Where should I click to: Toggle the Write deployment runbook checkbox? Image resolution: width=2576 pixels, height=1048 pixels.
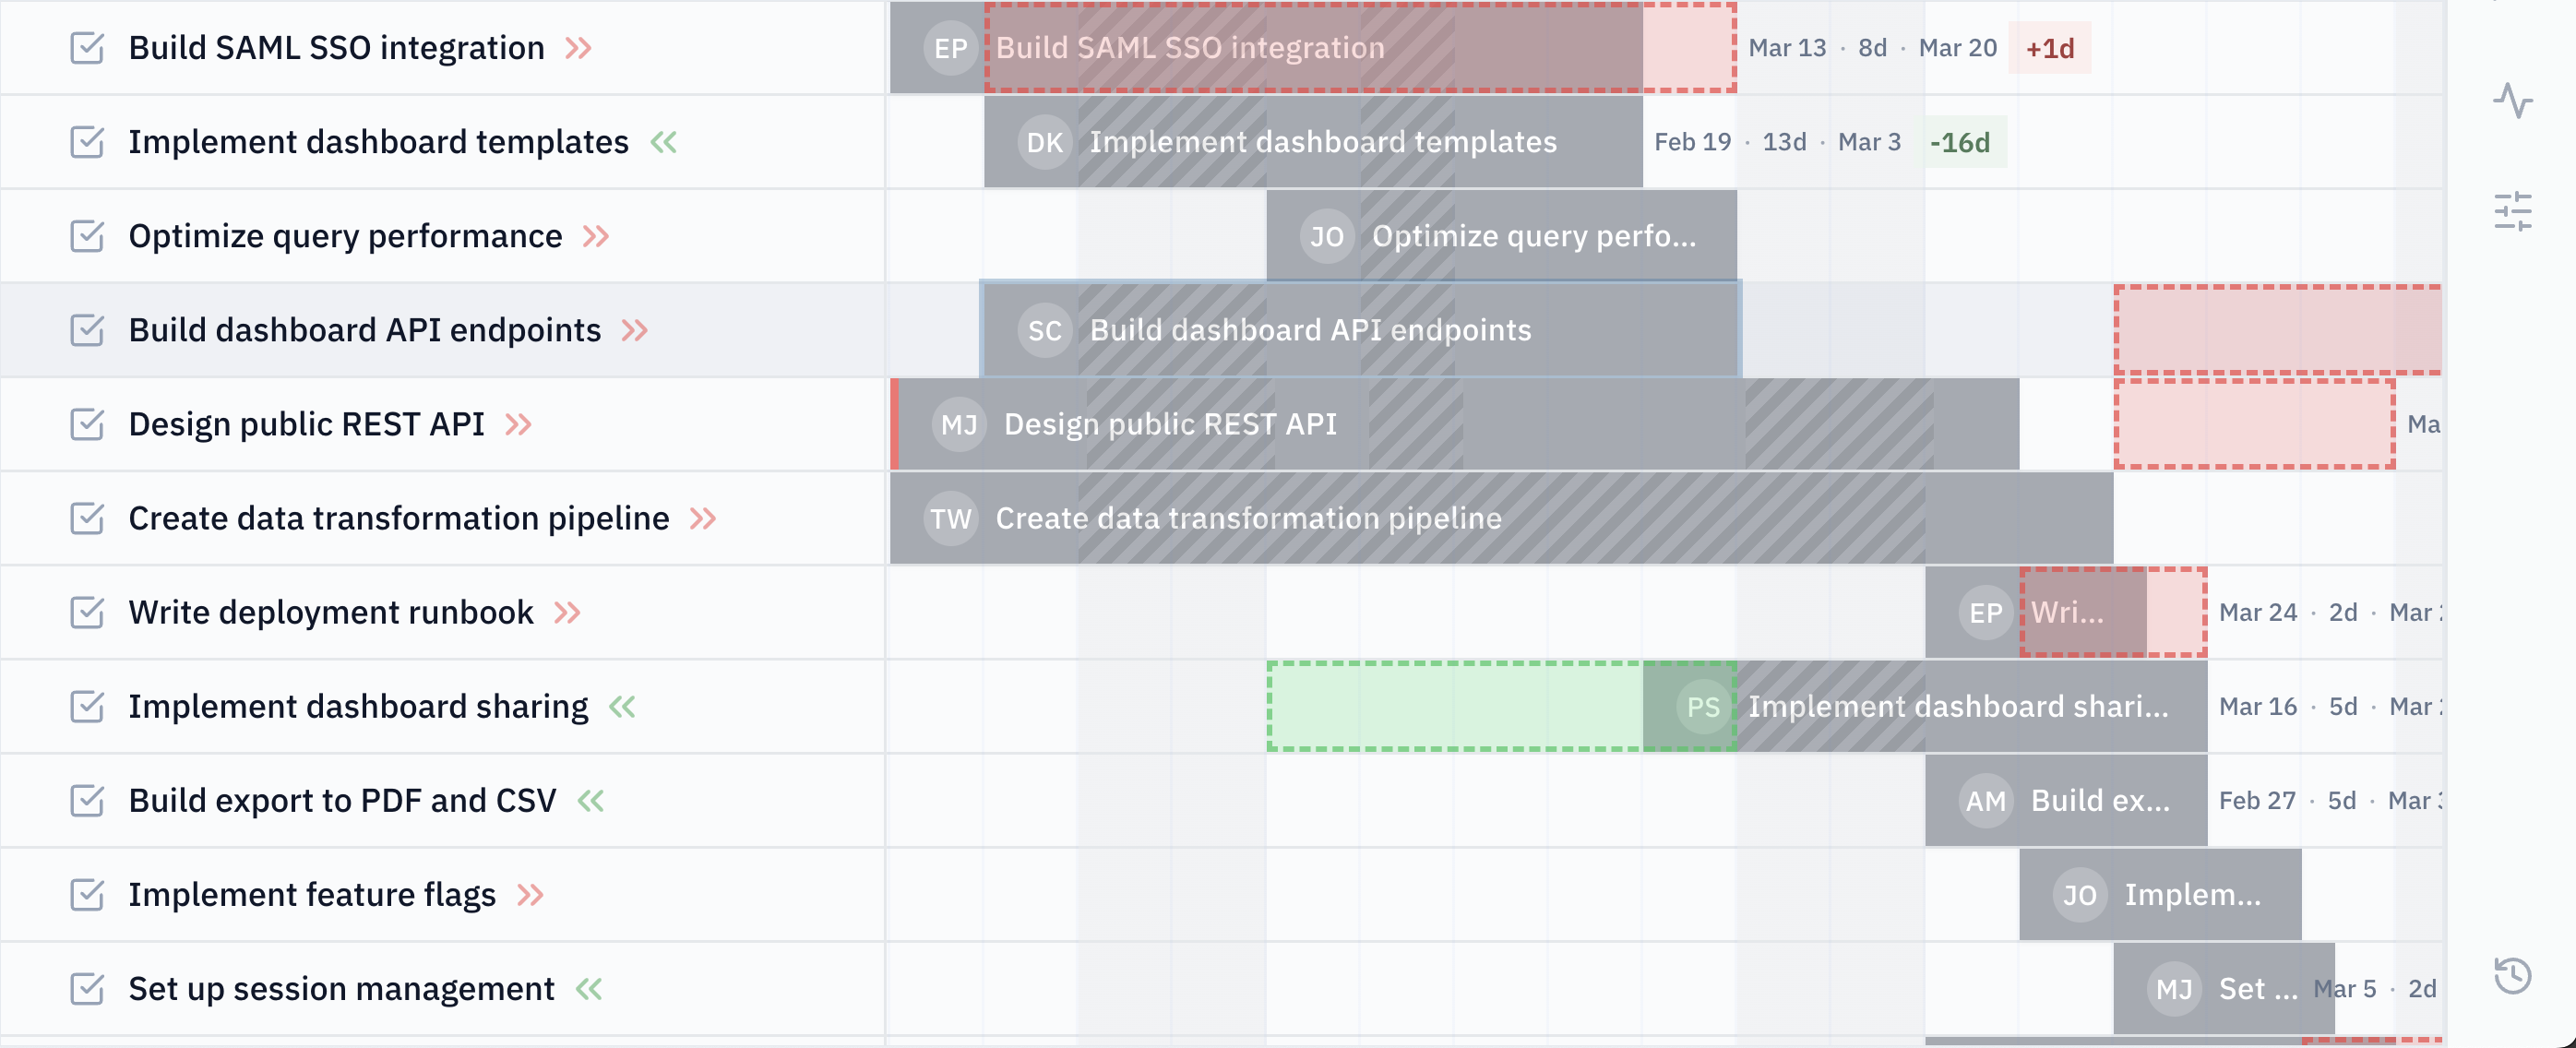point(87,612)
